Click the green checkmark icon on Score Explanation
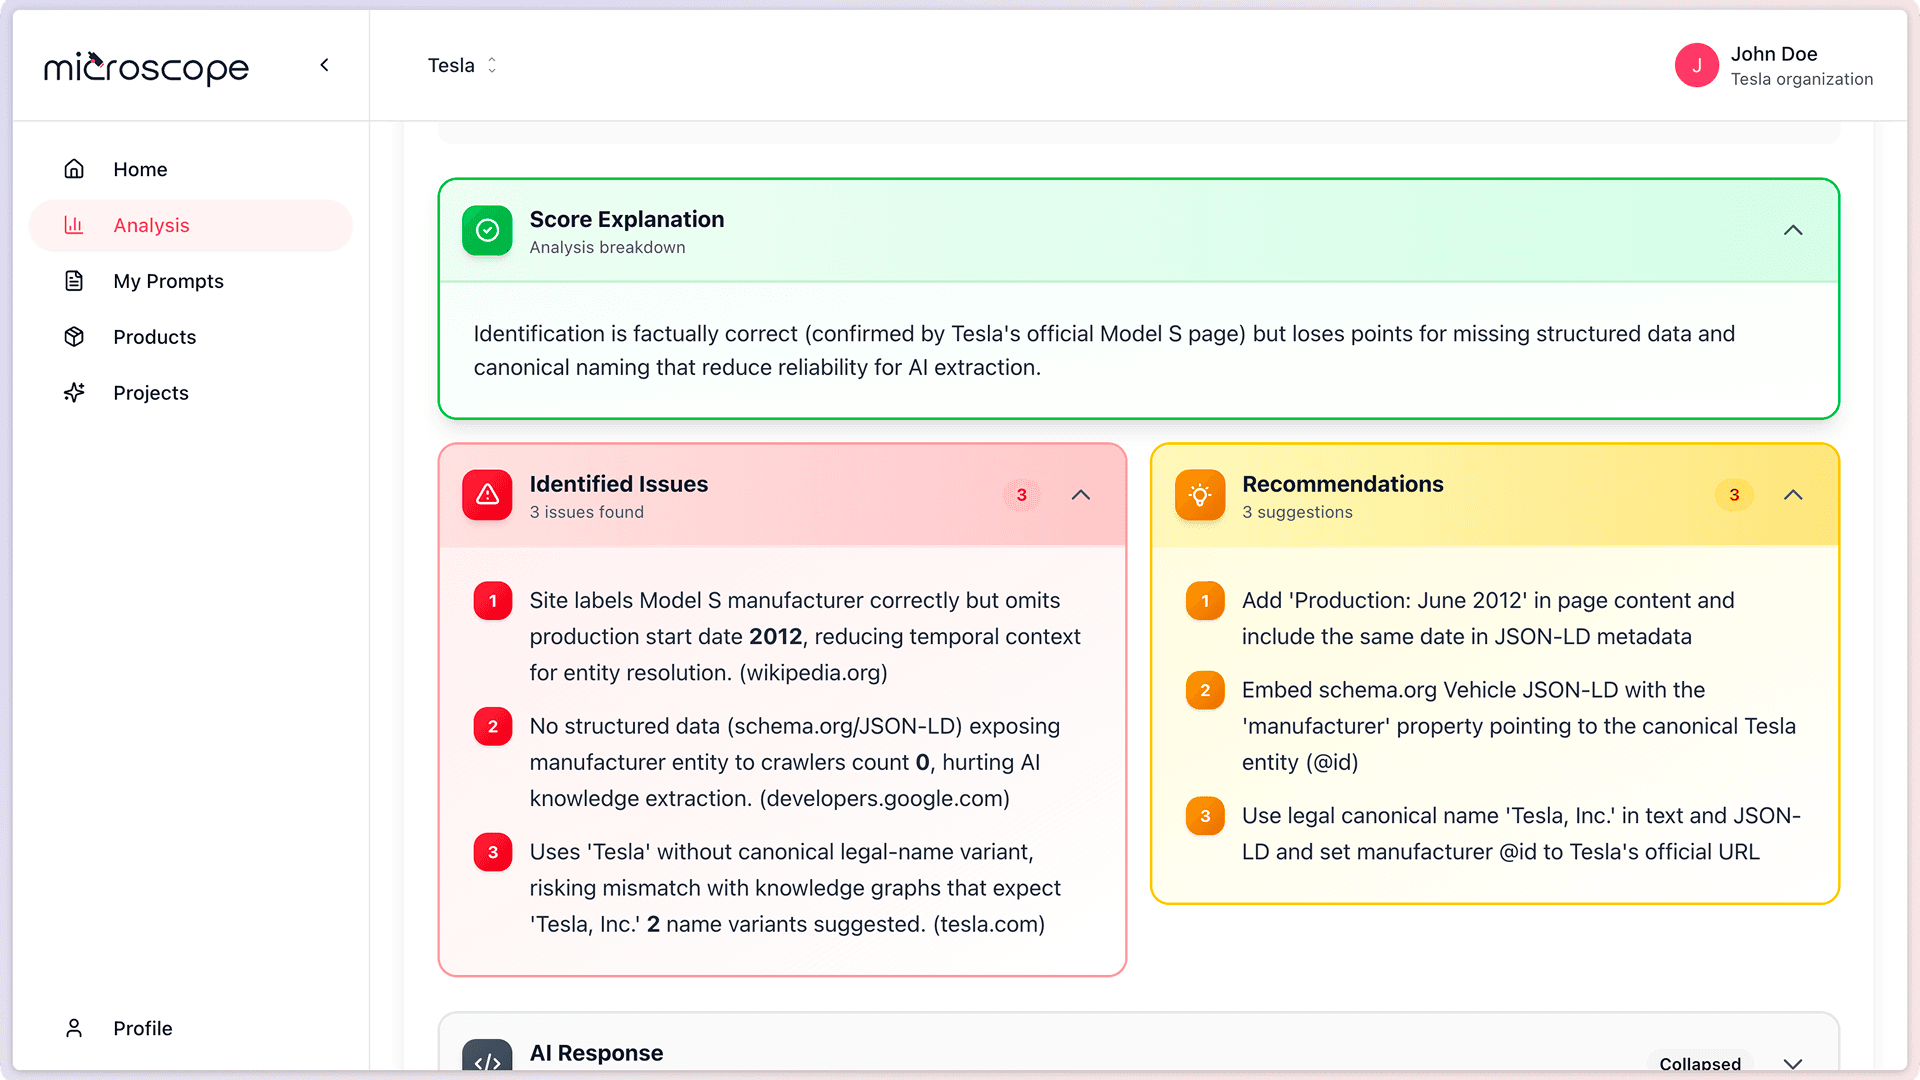The width and height of the screenshot is (1920, 1080). tap(487, 231)
